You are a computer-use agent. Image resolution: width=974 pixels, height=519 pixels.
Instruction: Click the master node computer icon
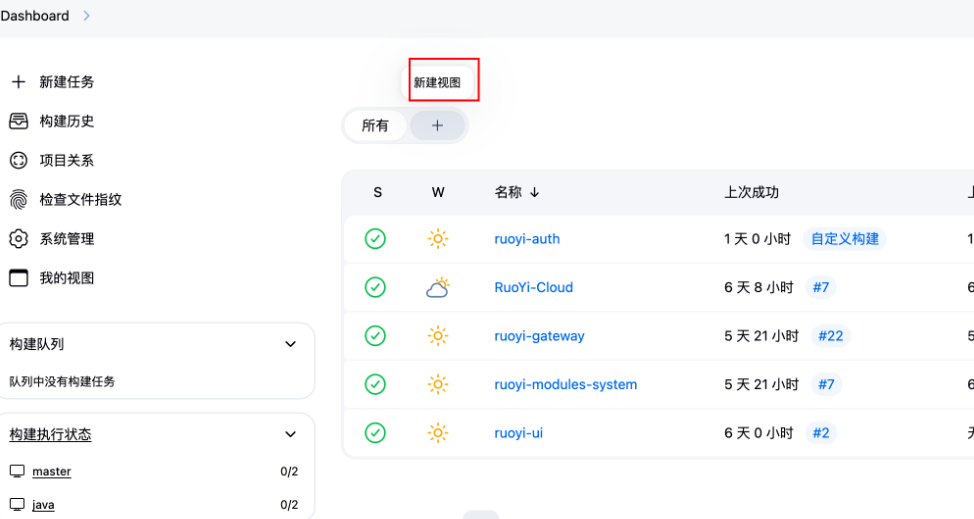[17, 471]
